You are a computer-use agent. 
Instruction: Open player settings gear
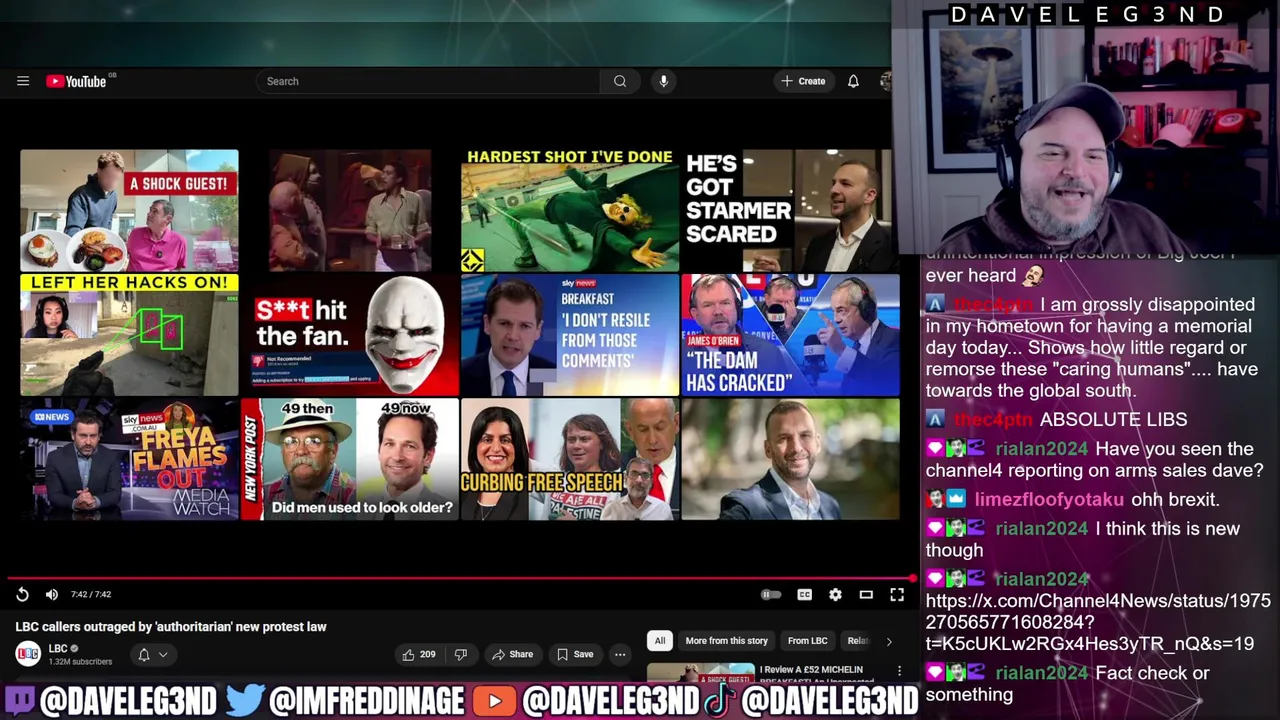tap(835, 594)
